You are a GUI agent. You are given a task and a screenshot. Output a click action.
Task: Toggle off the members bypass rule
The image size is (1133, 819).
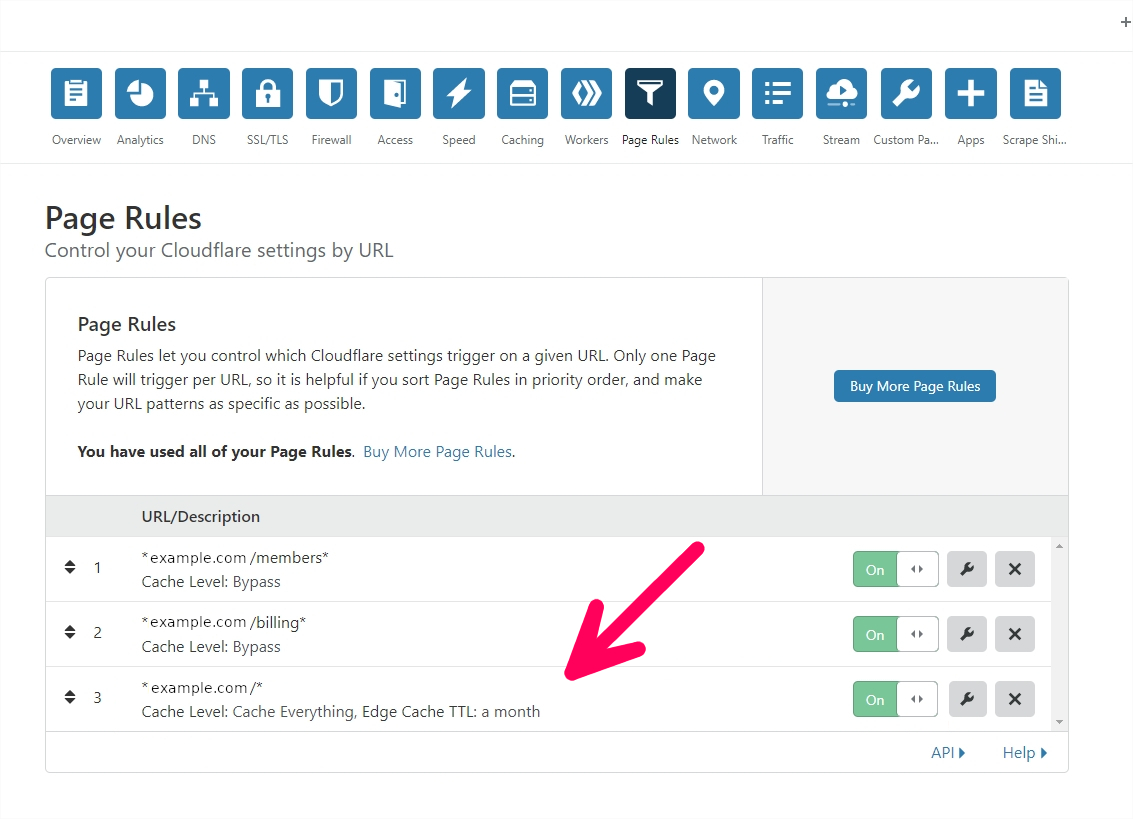(895, 569)
